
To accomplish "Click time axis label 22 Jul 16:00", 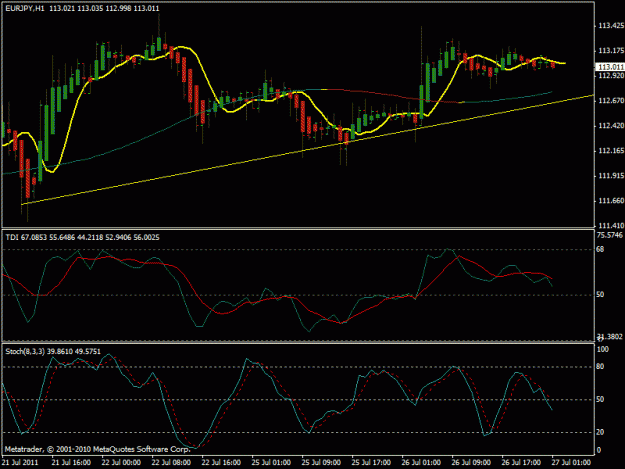I will coord(221,462).
